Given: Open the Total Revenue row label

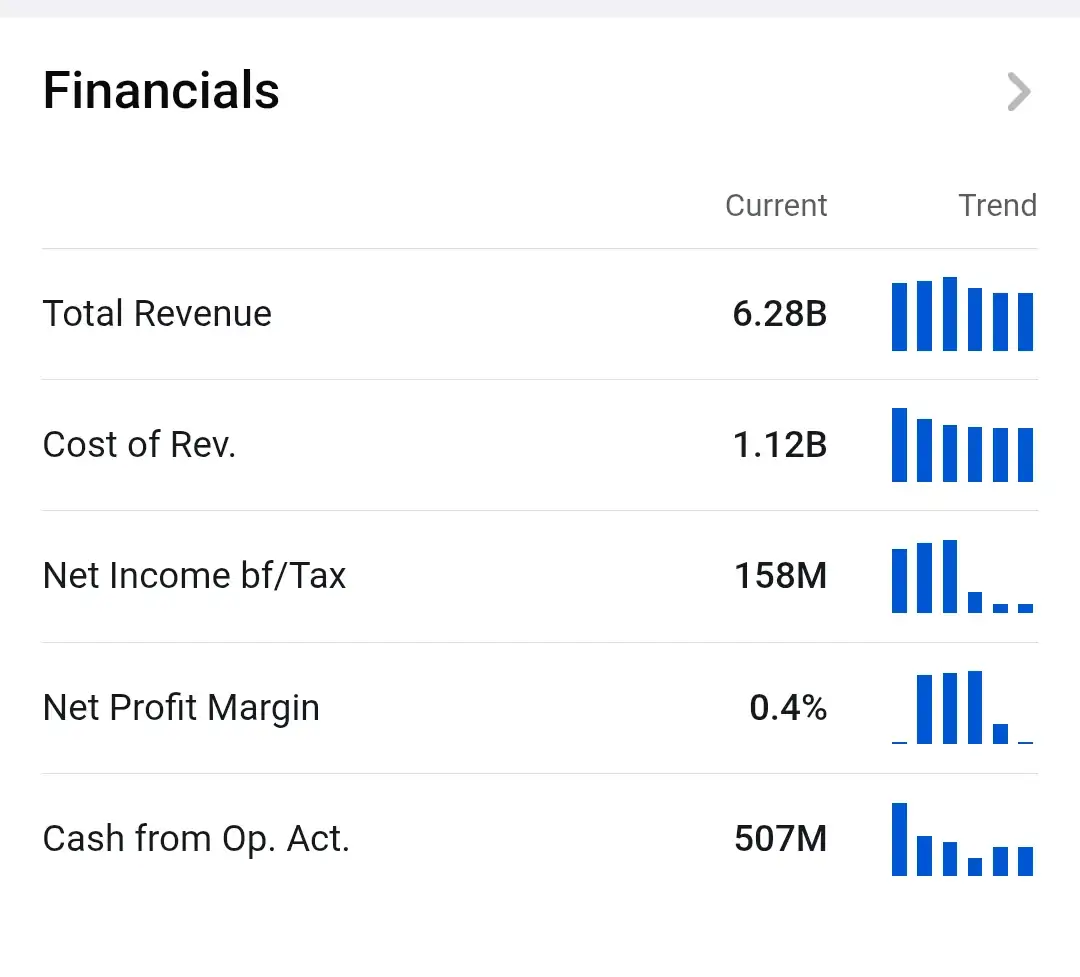Looking at the screenshot, I should (x=157, y=314).
